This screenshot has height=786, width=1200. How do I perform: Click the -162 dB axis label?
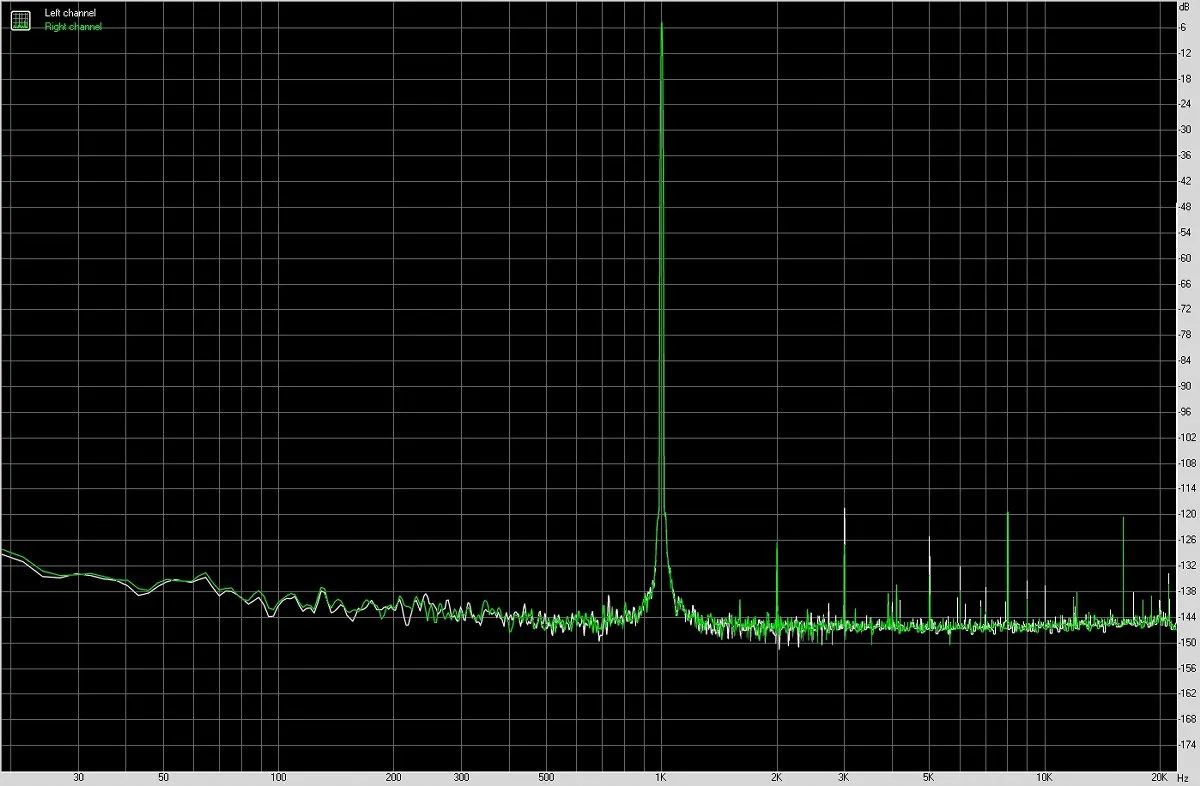click(1188, 693)
